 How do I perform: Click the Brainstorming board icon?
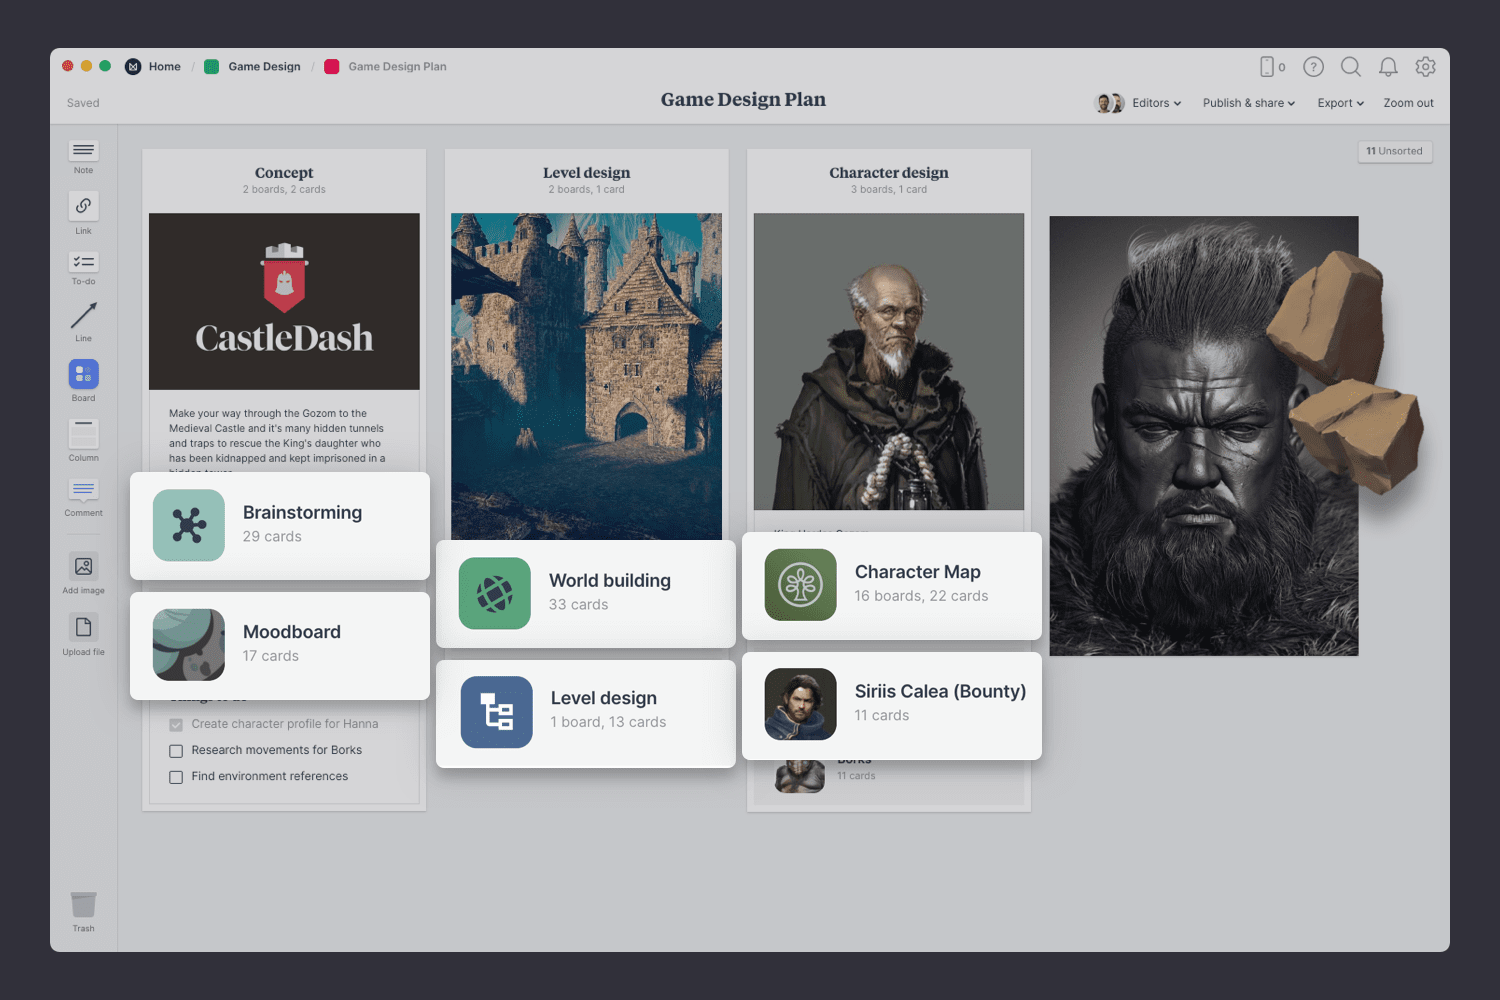(189, 525)
